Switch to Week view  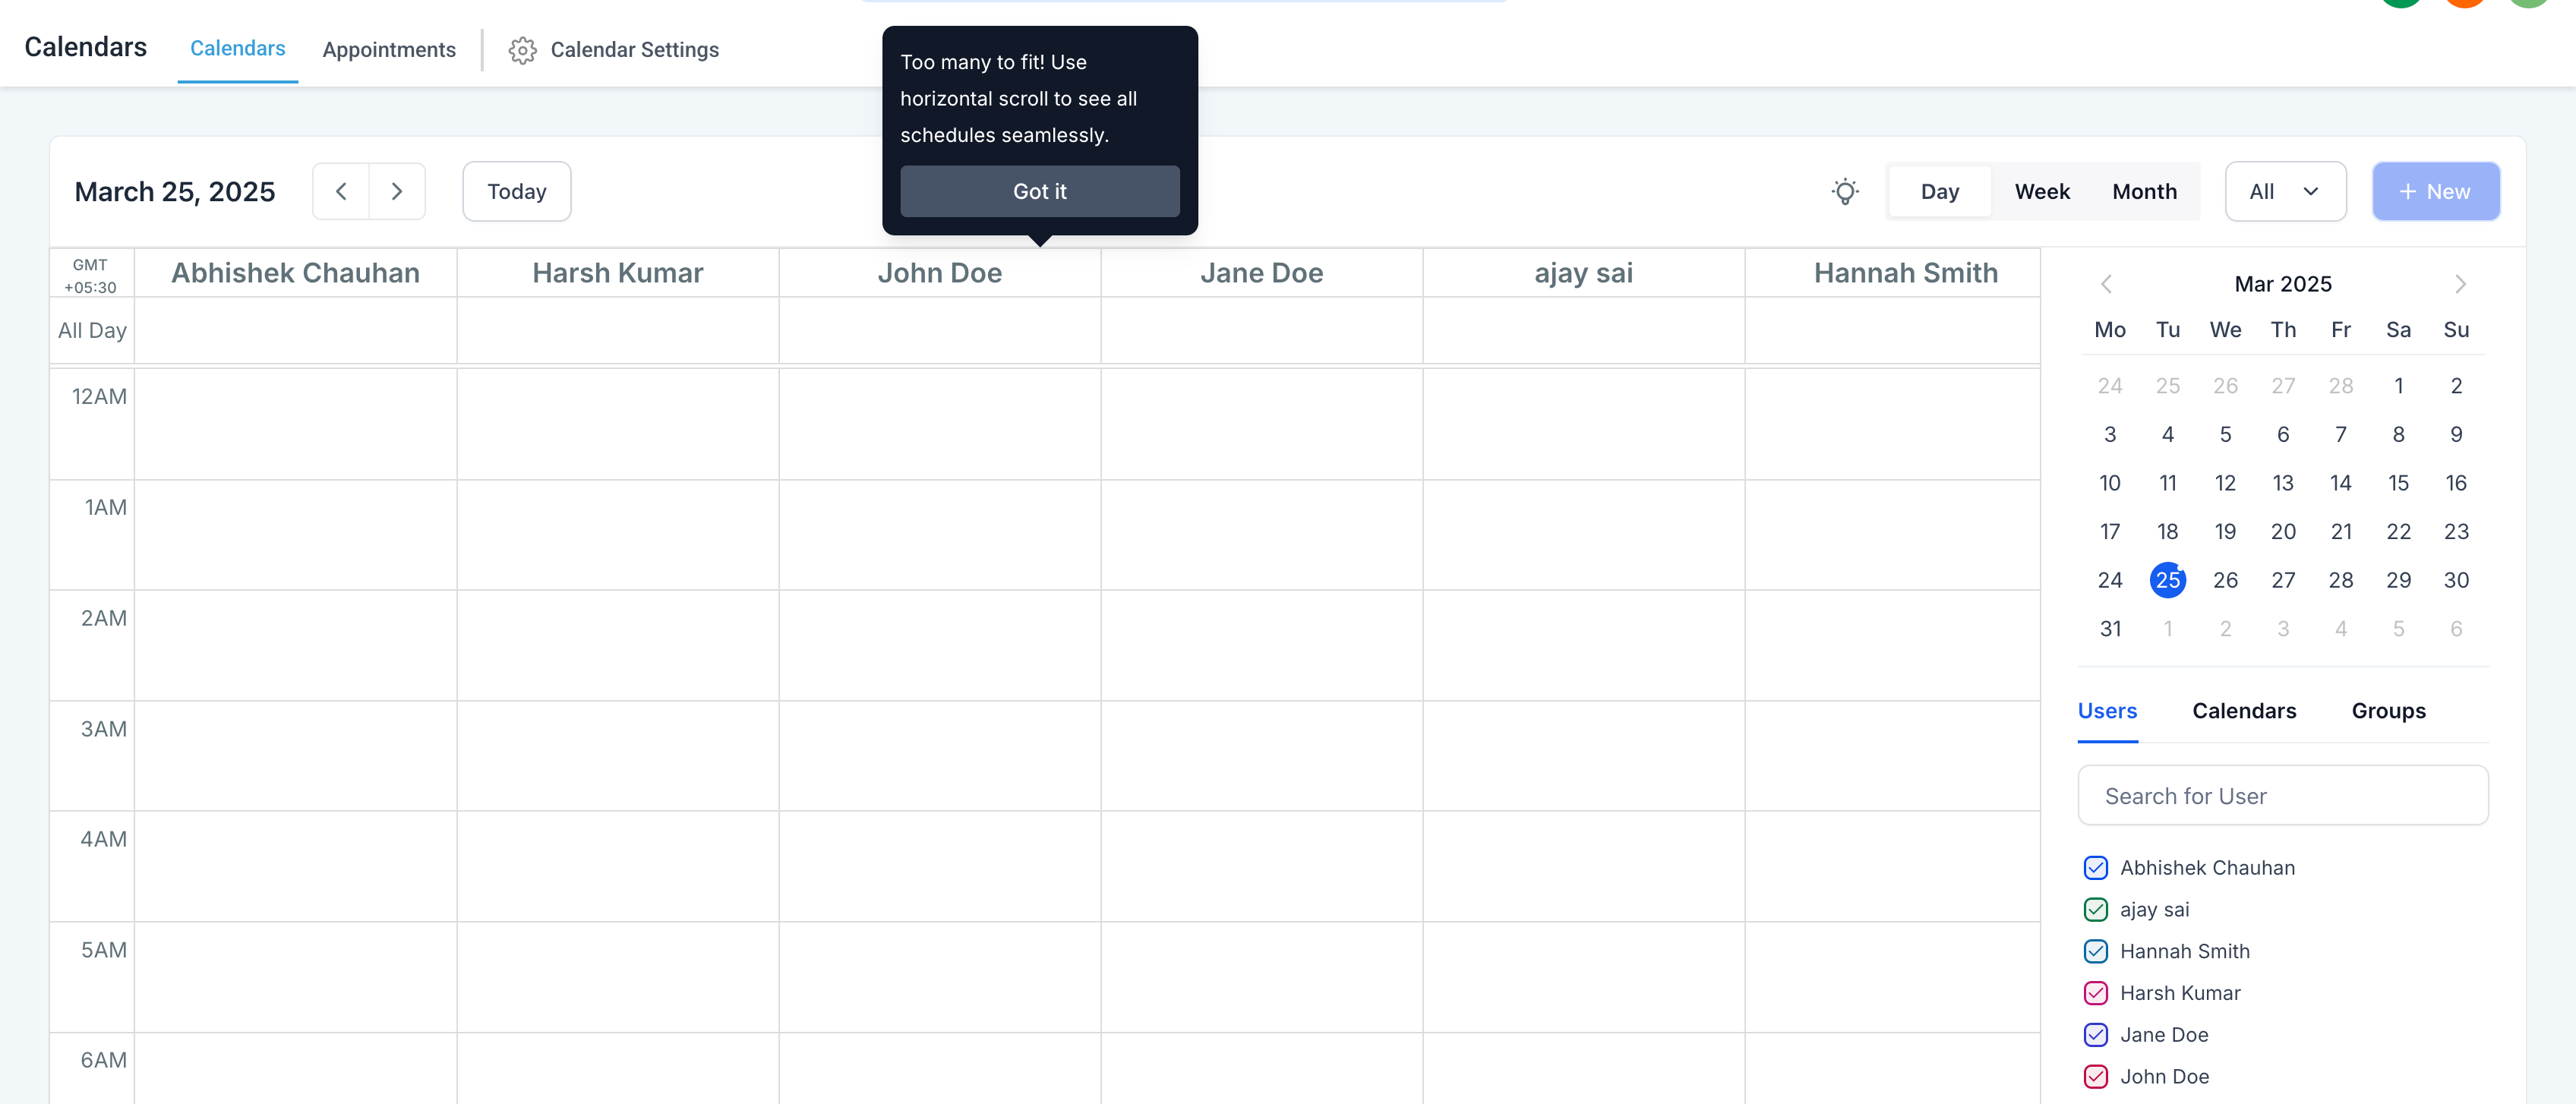[2041, 191]
